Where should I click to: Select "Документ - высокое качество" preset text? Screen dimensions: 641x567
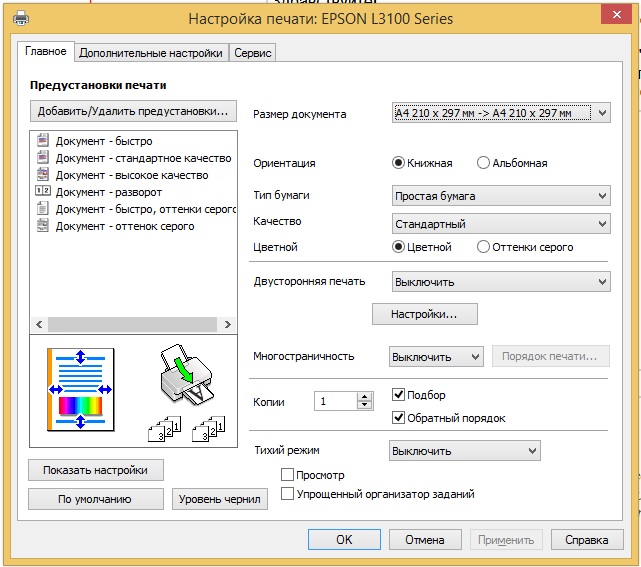click(x=132, y=175)
